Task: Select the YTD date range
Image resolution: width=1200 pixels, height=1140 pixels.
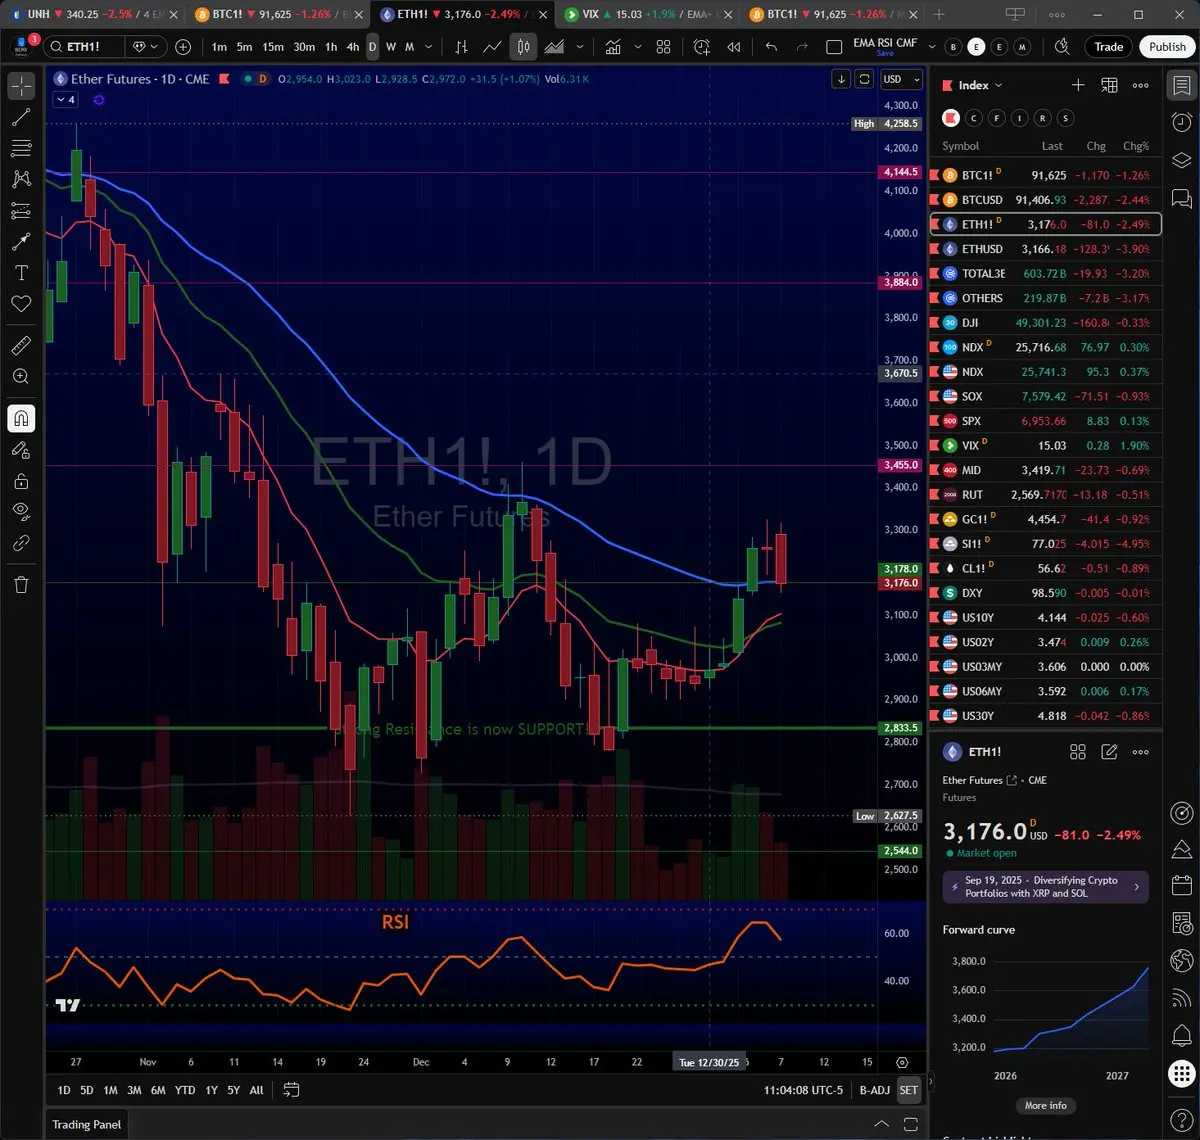Action: coord(185,1090)
